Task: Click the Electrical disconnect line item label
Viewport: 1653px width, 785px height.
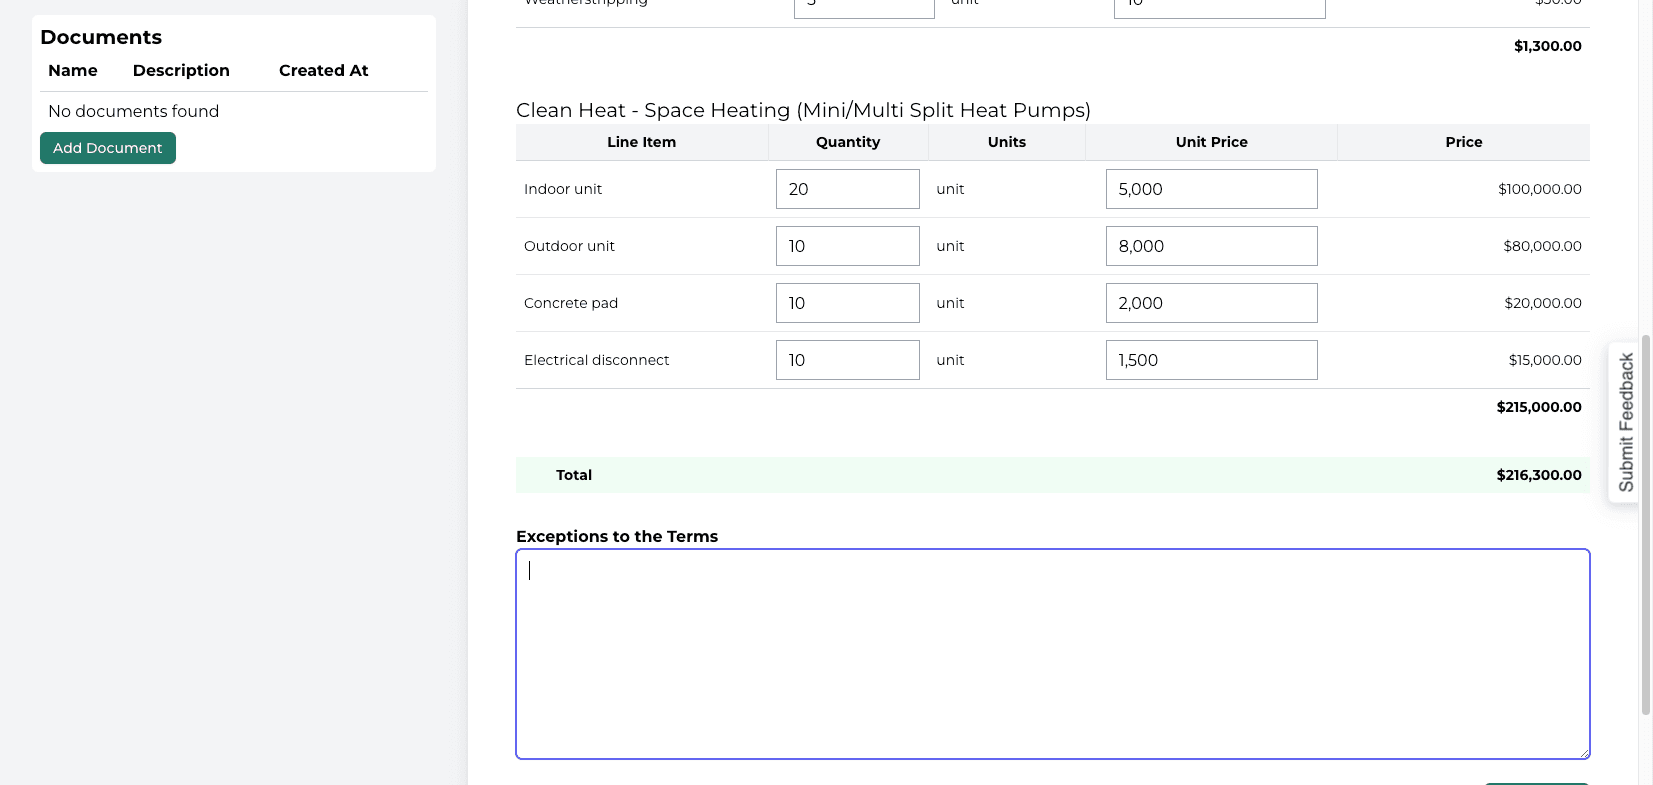Action: (x=597, y=360)
